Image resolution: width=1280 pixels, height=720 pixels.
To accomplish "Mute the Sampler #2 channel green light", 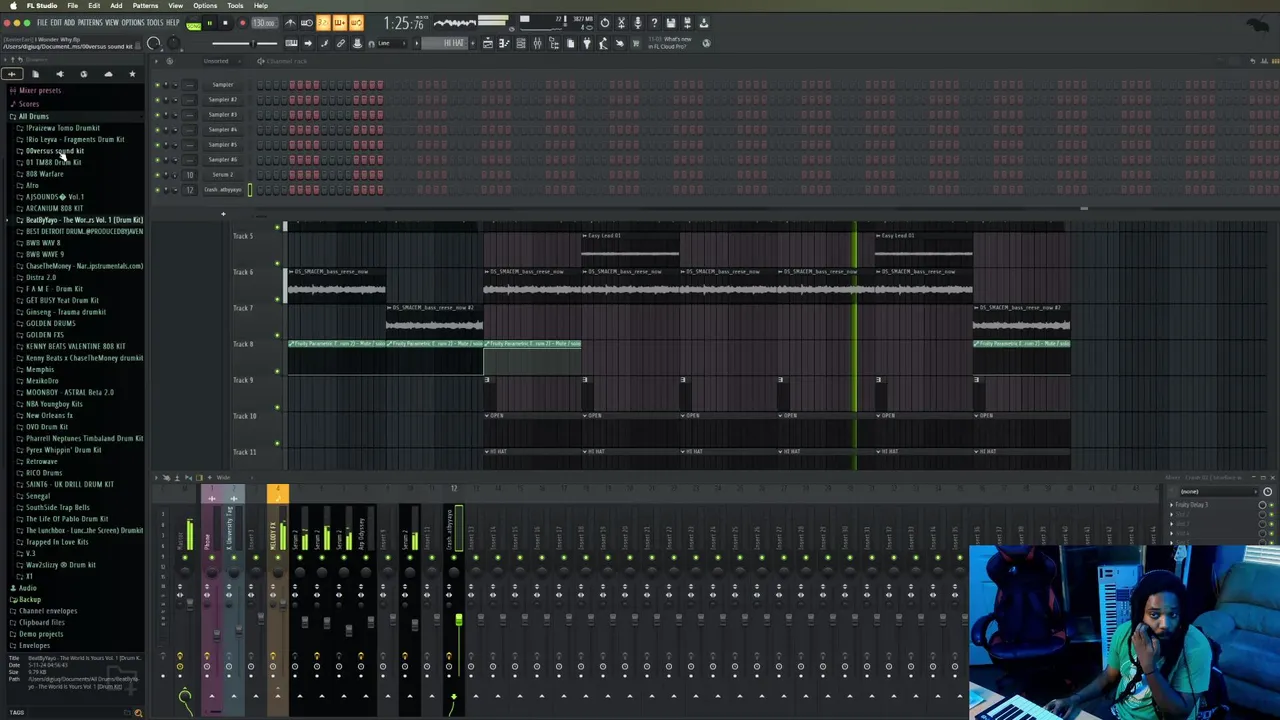I will point(157,100).
